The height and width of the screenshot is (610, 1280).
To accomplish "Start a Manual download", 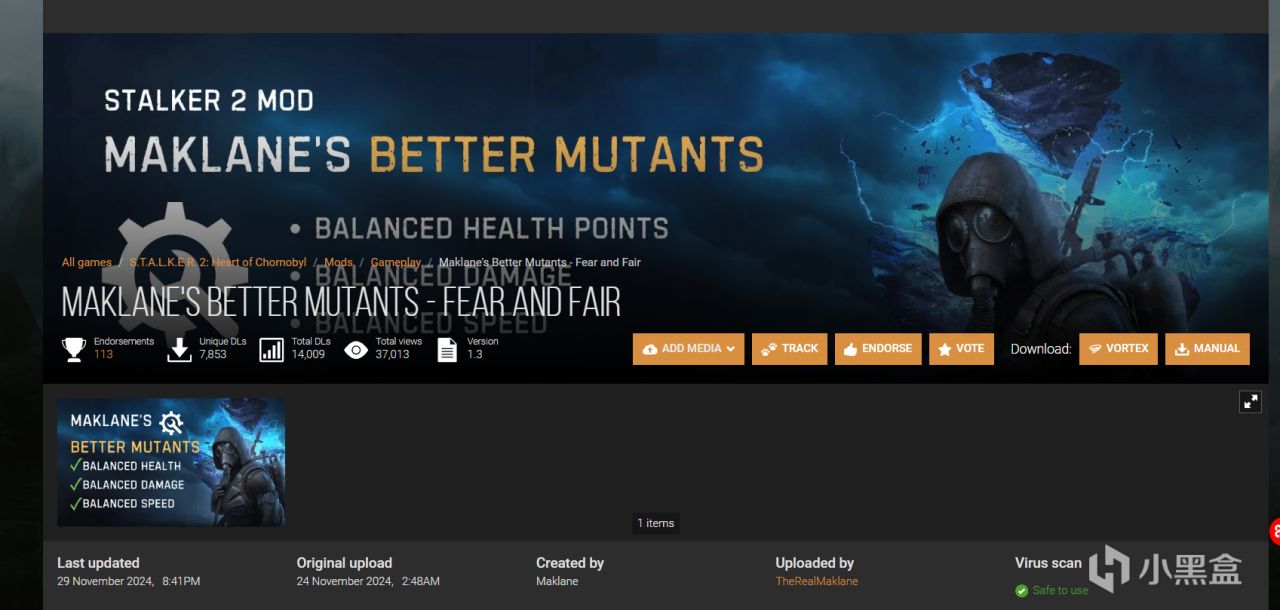I will (1207, 349).
